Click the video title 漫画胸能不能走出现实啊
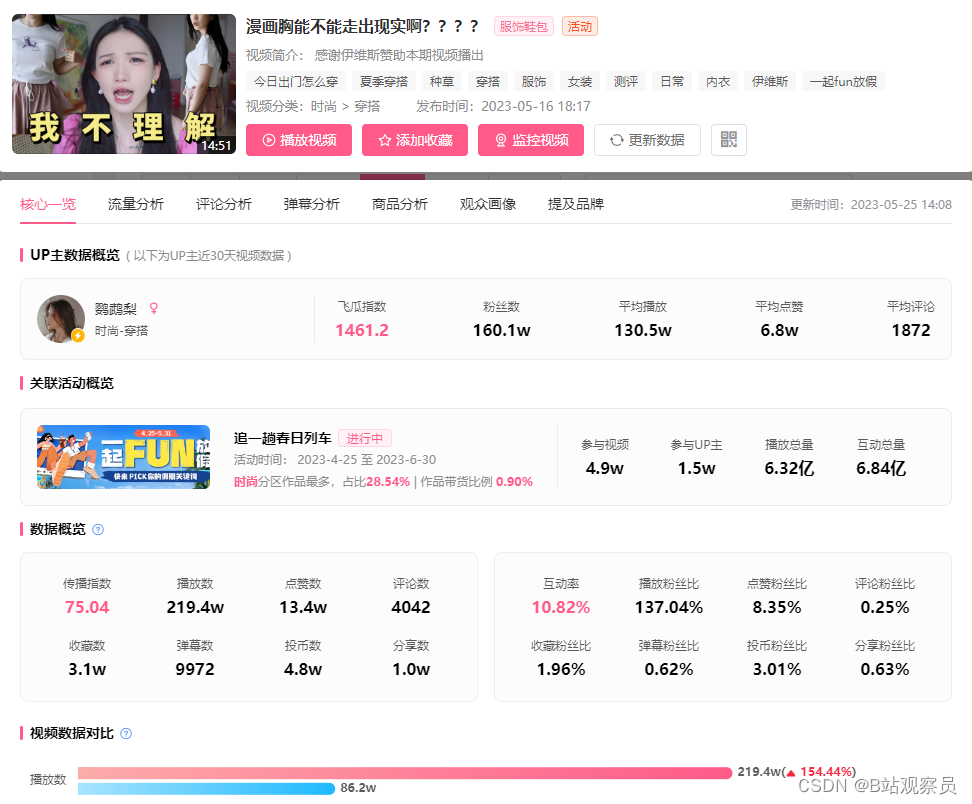972x804 pixels. (363, 26)
